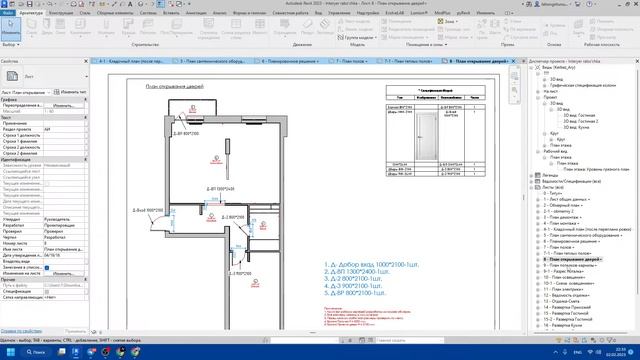Click Изменить button for Изменения на листе

pos(64,273)
